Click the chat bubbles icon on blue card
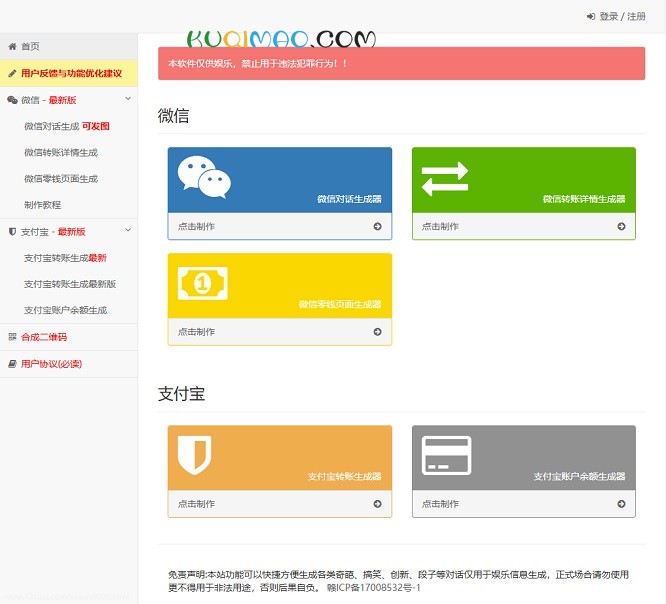Image resolution: width=666 pixels, height=604 pixels. (204, 177)
